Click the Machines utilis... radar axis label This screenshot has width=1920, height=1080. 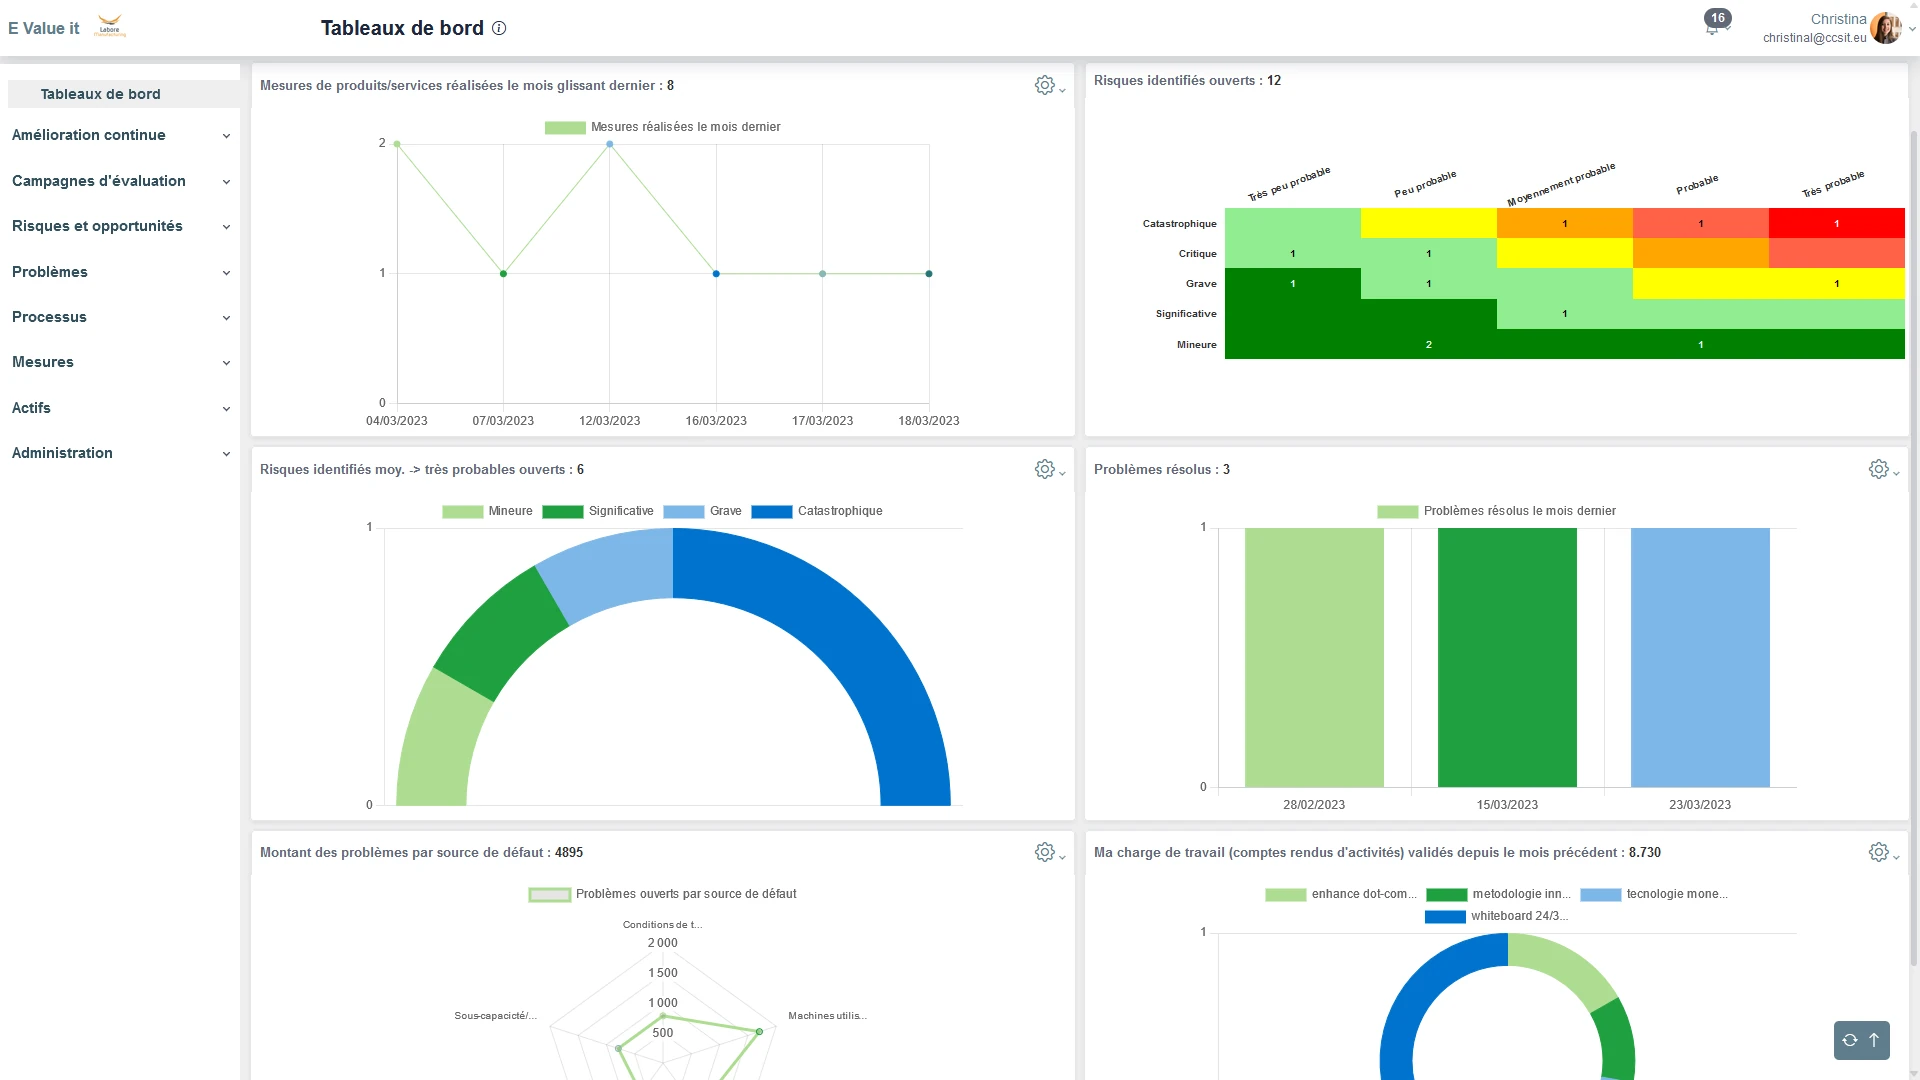coord(827,1016)
